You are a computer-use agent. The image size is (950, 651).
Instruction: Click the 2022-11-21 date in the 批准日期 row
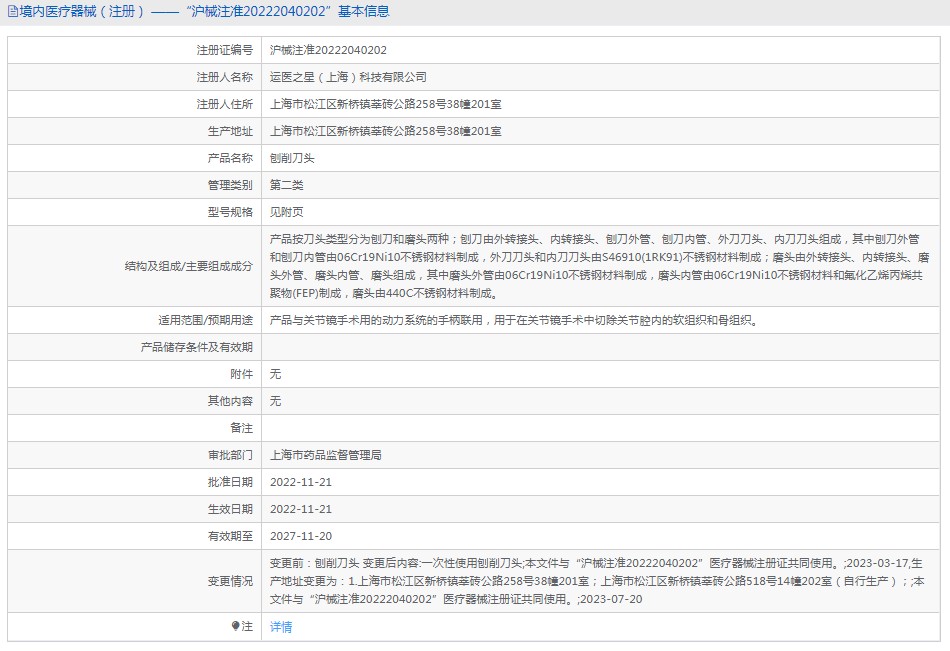click(301, 482)
